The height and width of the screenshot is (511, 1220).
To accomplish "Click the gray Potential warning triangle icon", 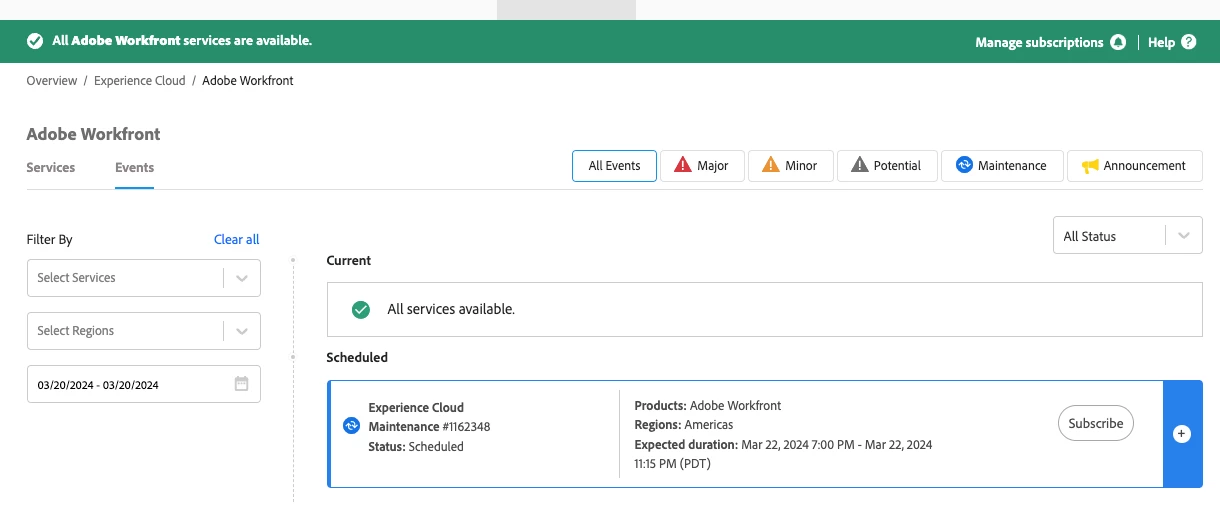I will [859, 165].
